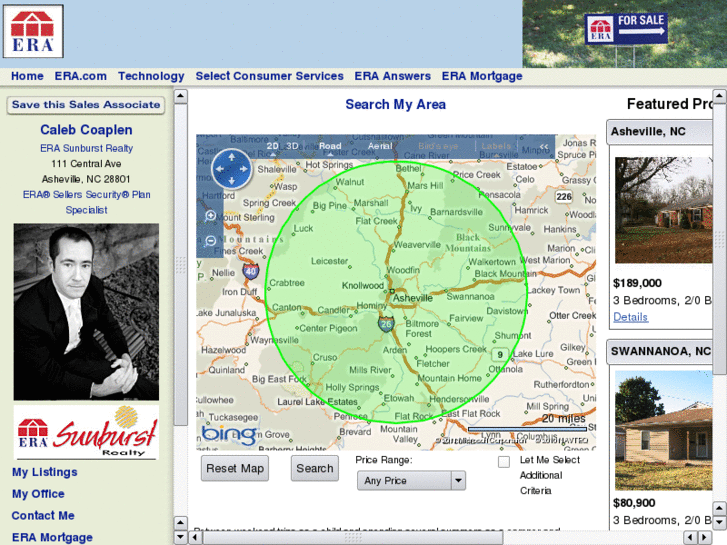Viewport: 727px width, 545px height.
Task: Toggle map Labels option
Action: (496, 146)
